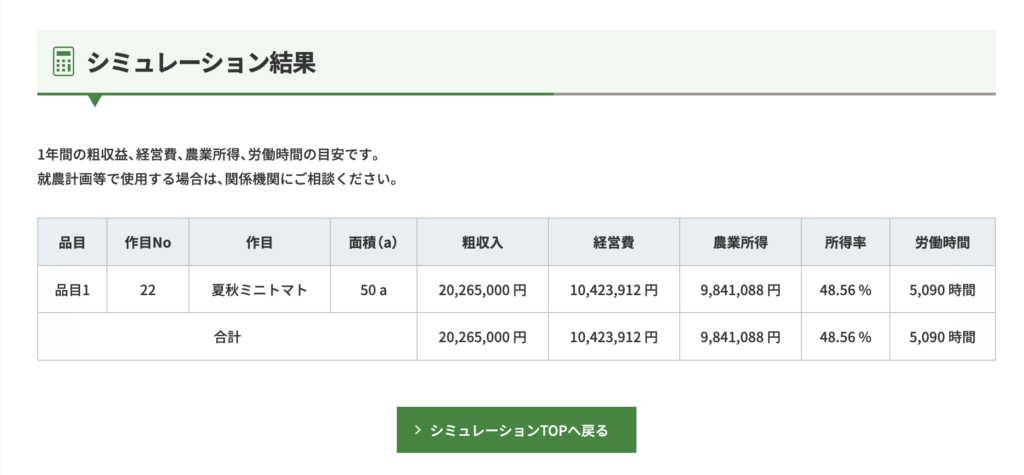The image size is (1024, 475).
Task: Click the 経営費 column header
Action: tap(614, 242)
